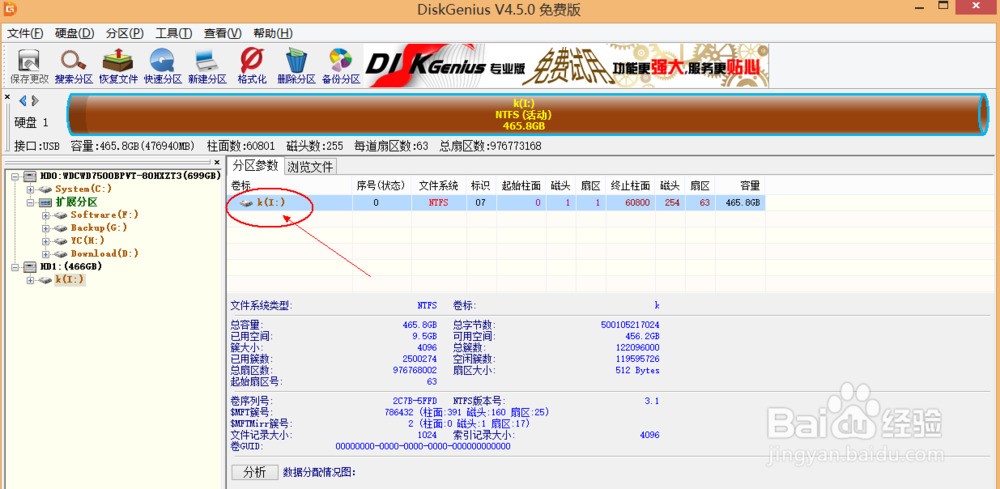Select the k(I:) row in partition table
1000x489 pixels.
[x=496, y=203]
